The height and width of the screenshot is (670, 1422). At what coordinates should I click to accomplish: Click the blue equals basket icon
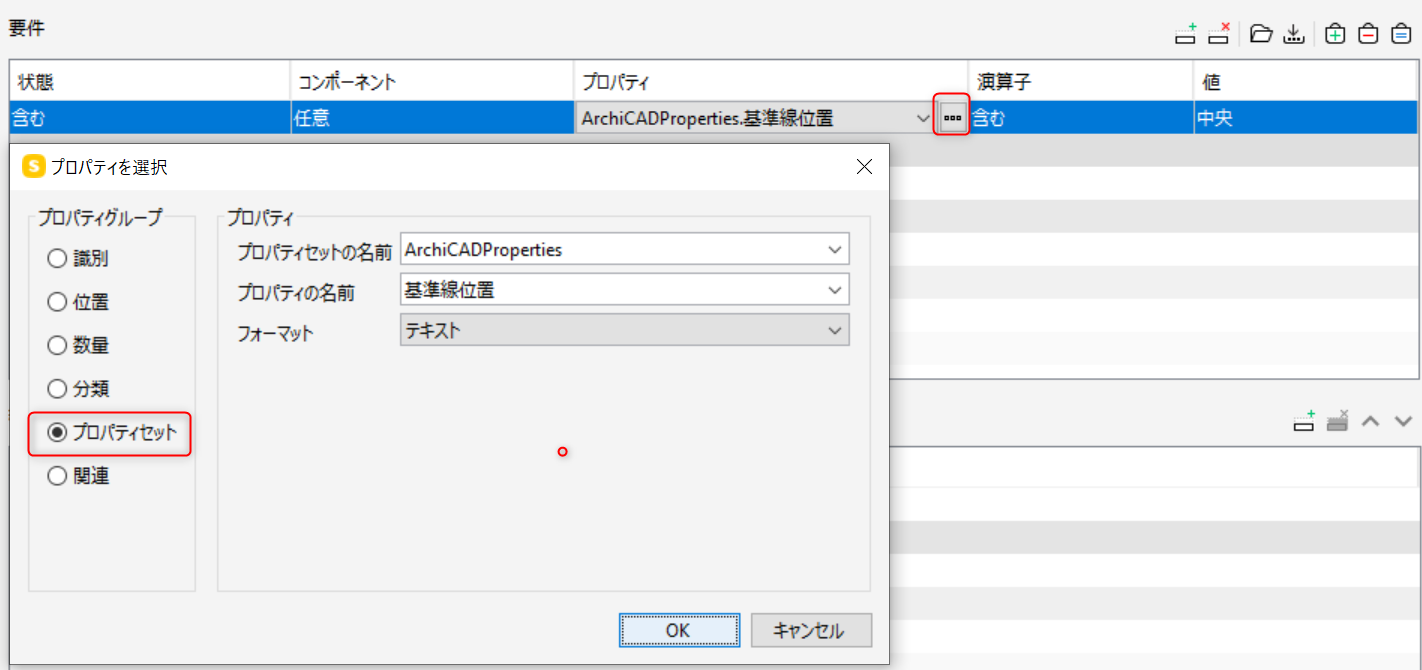coord(1401,35)
